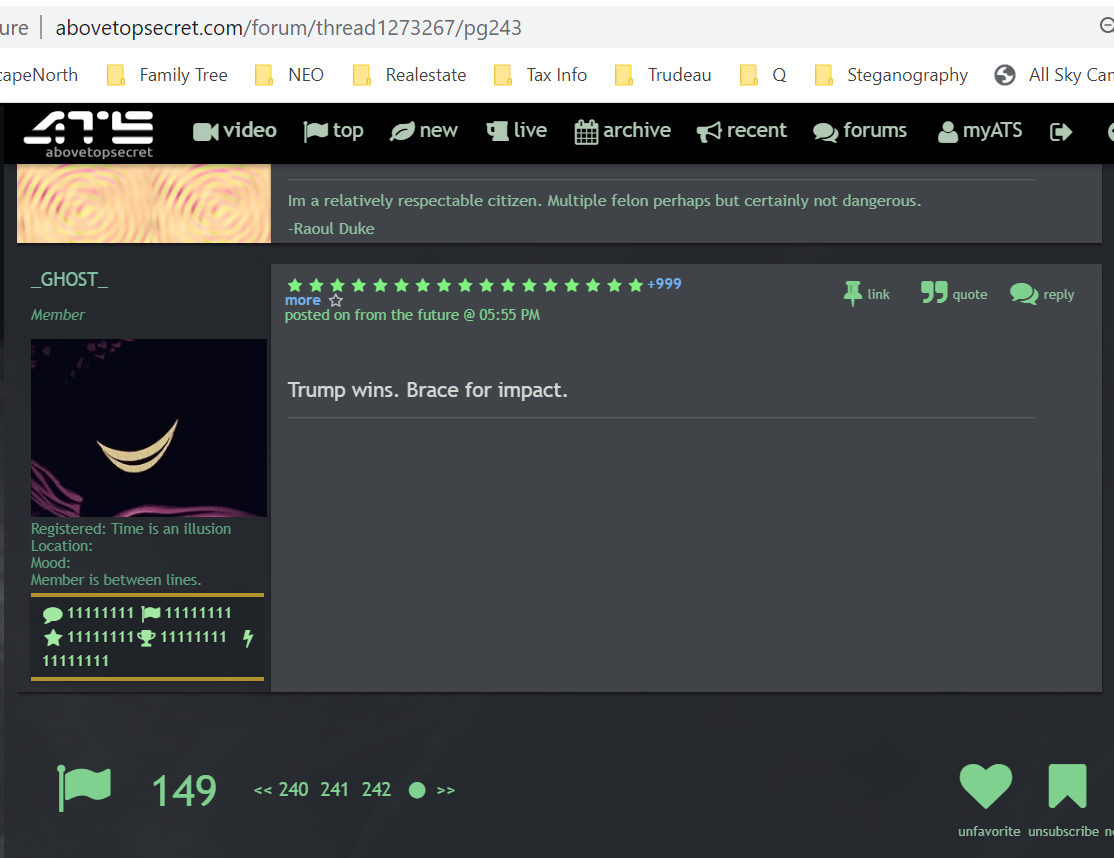Open the Trudeau bookmark folder

(x=663, y=75)
